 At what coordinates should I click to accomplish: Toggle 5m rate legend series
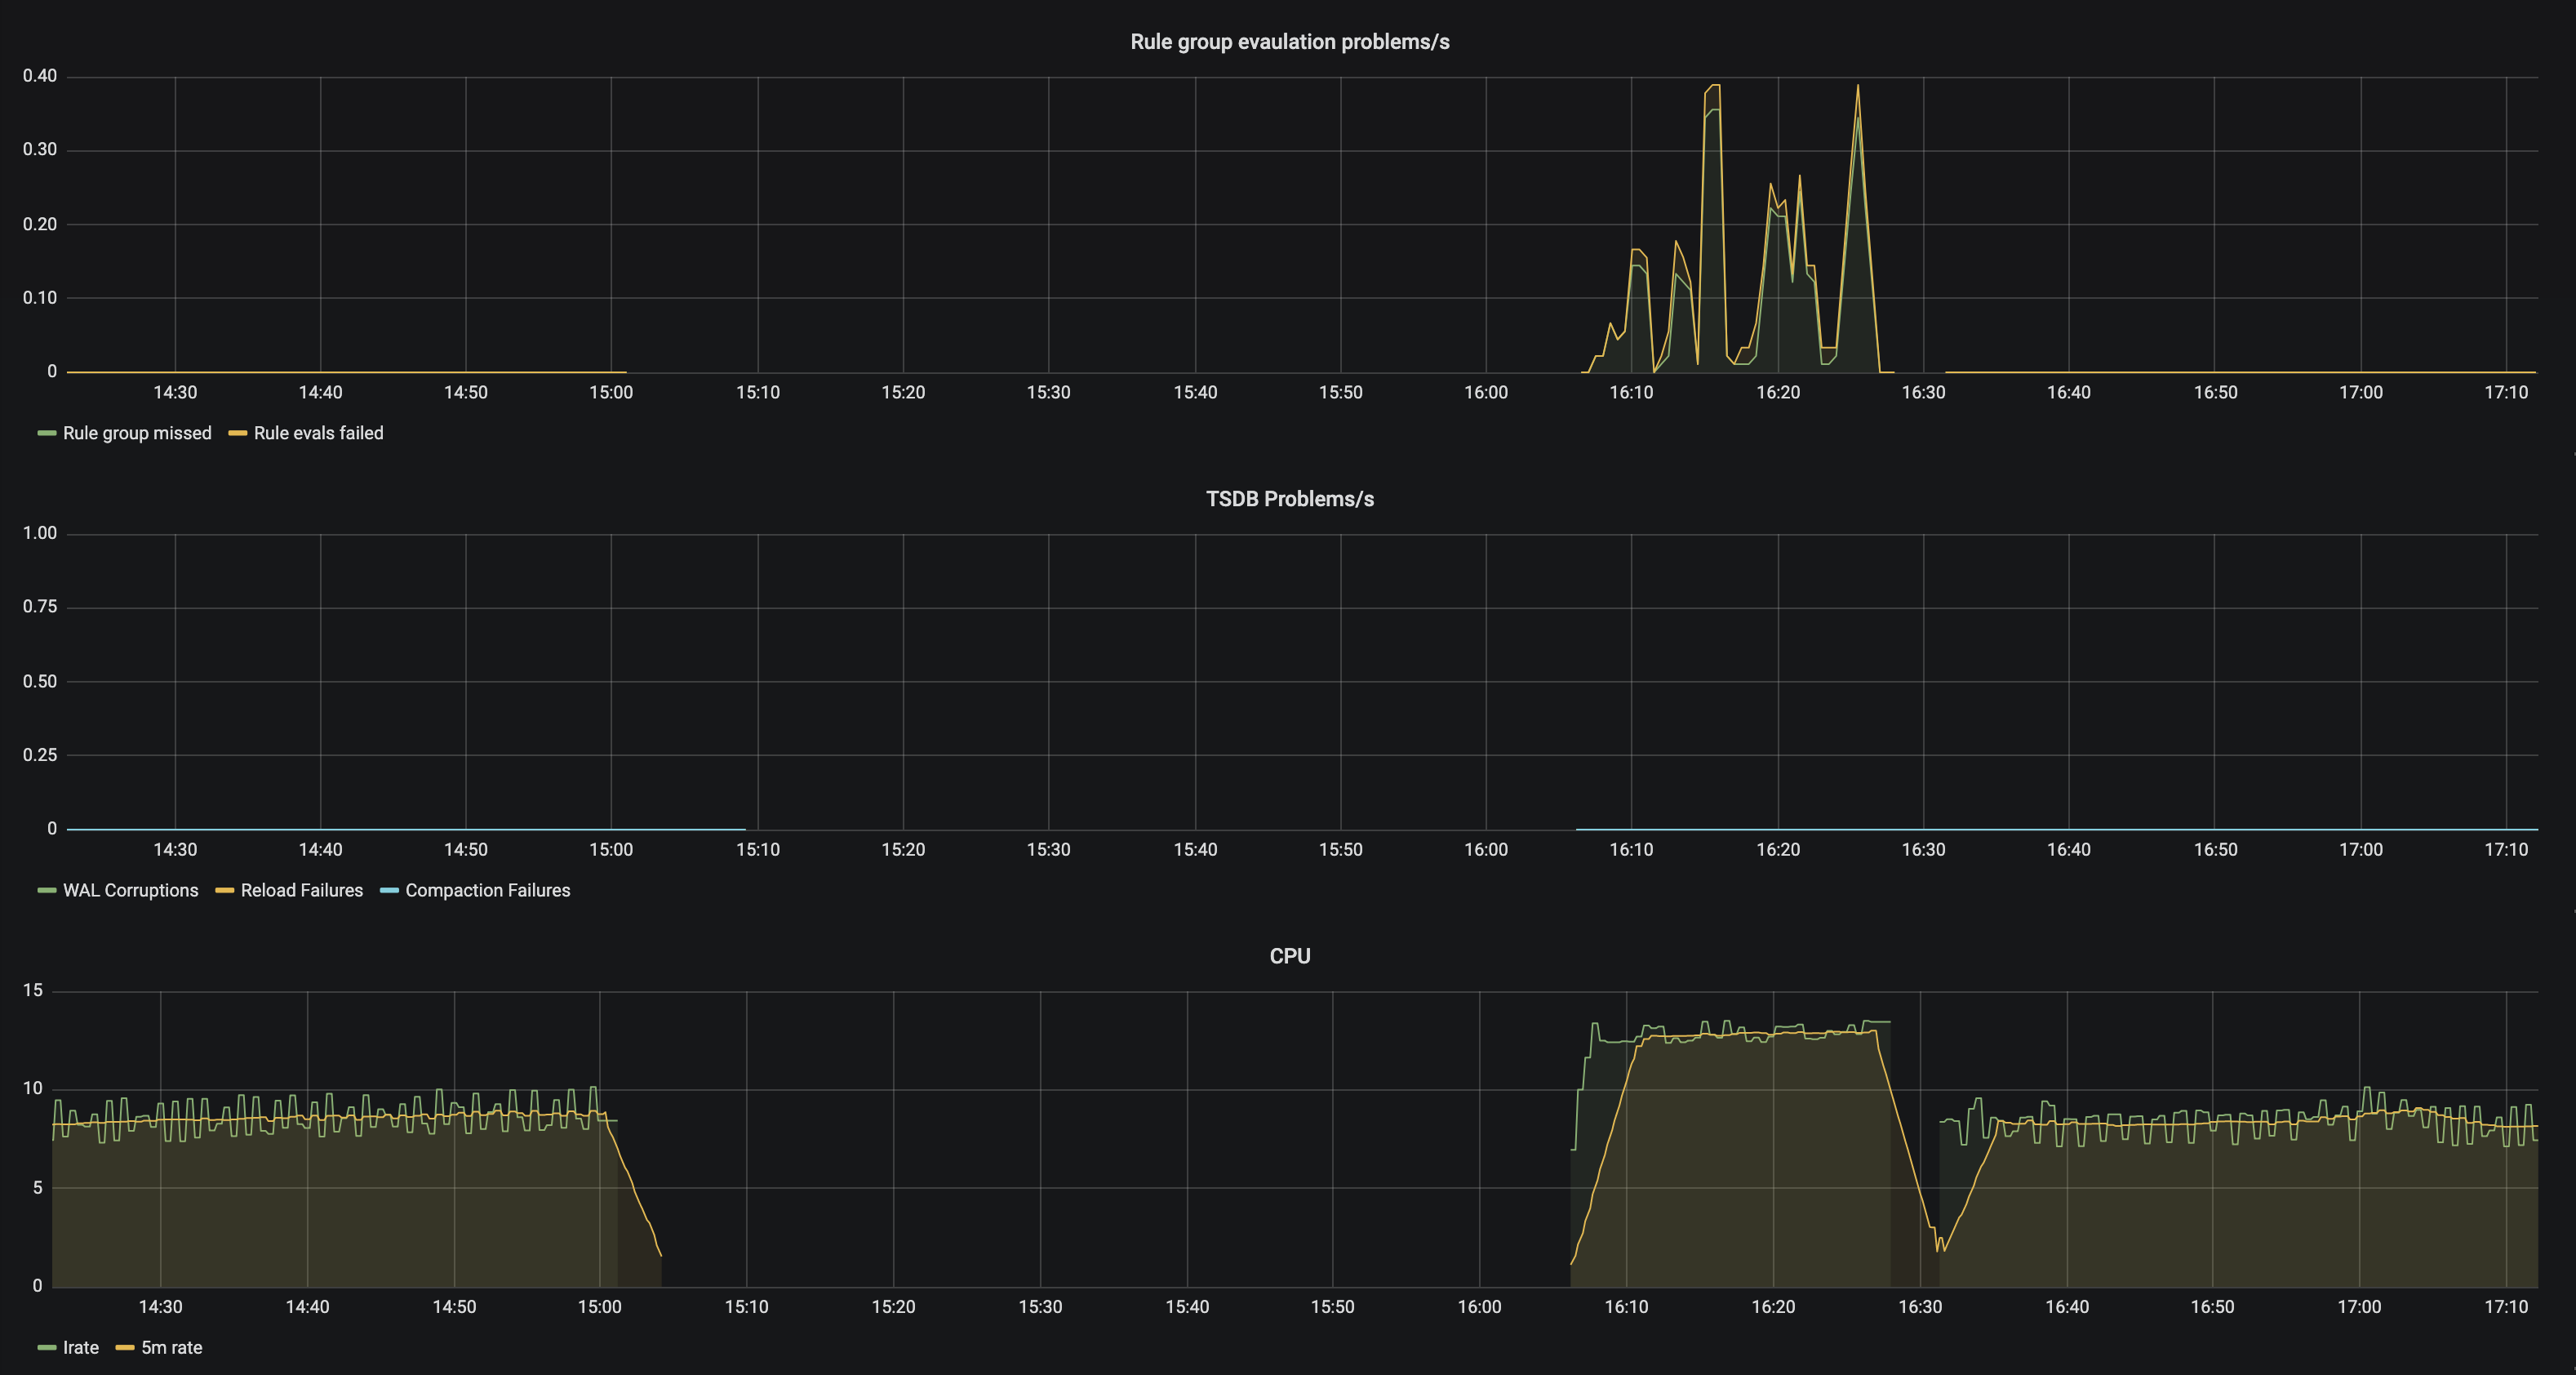(171, 1347)
